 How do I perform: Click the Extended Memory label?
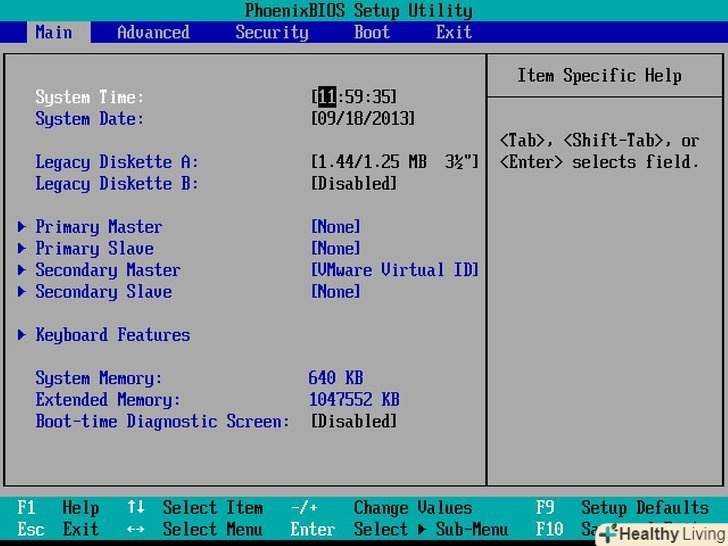(108, 400)
